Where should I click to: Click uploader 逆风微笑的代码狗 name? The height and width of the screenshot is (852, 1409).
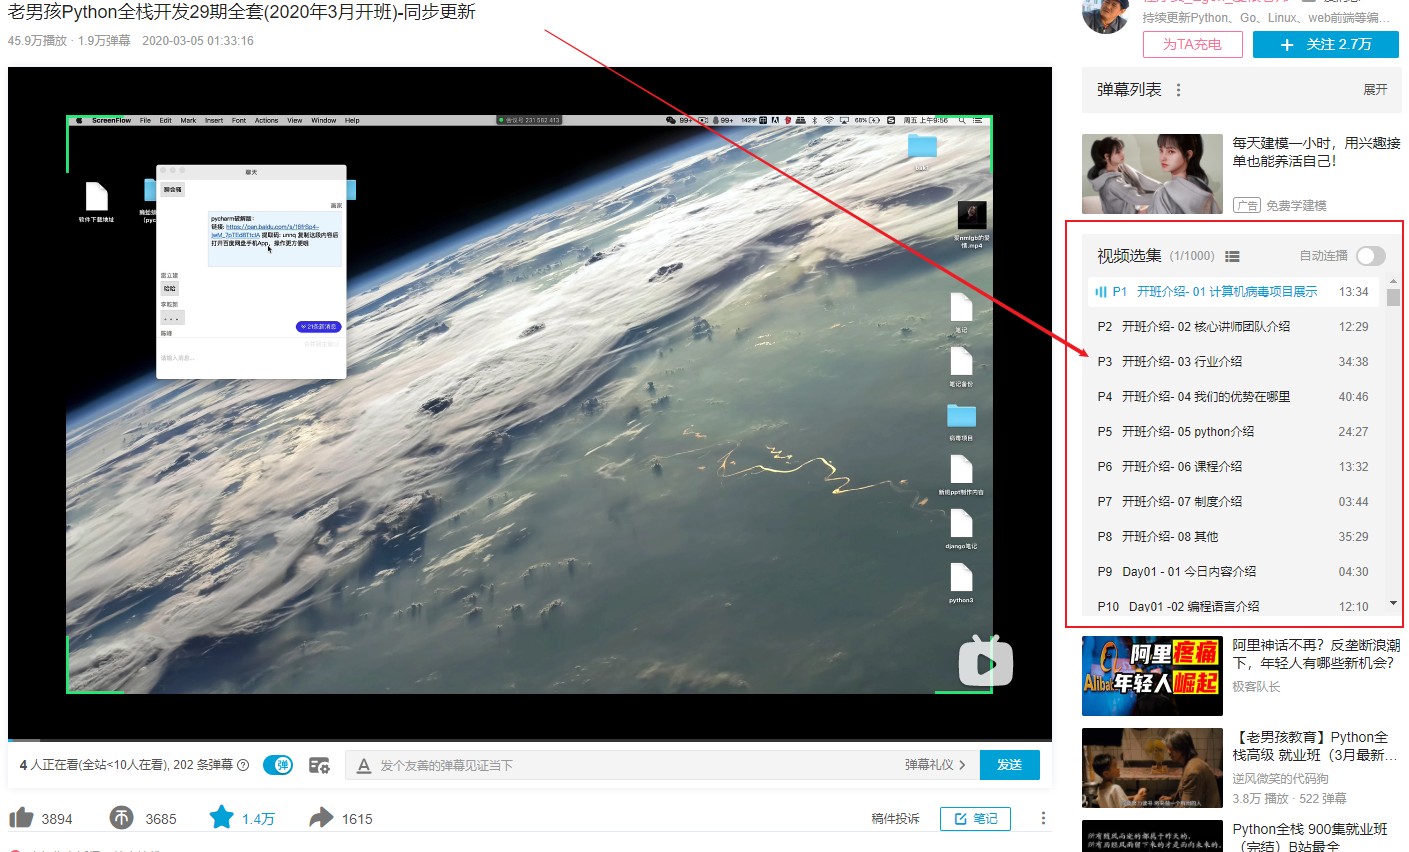1280,778
